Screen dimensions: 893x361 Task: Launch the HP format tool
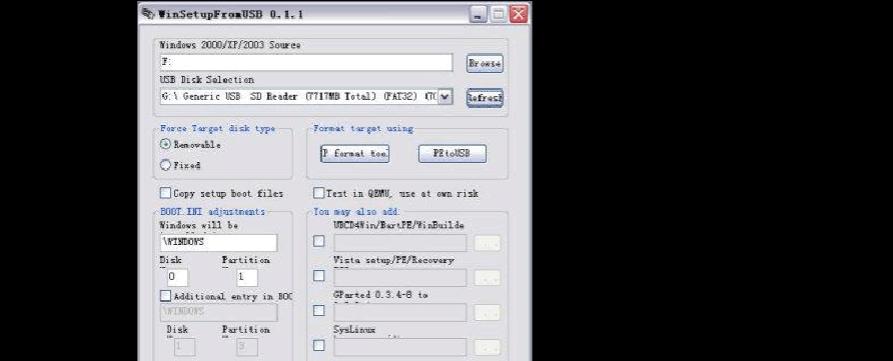click(355, 154)
